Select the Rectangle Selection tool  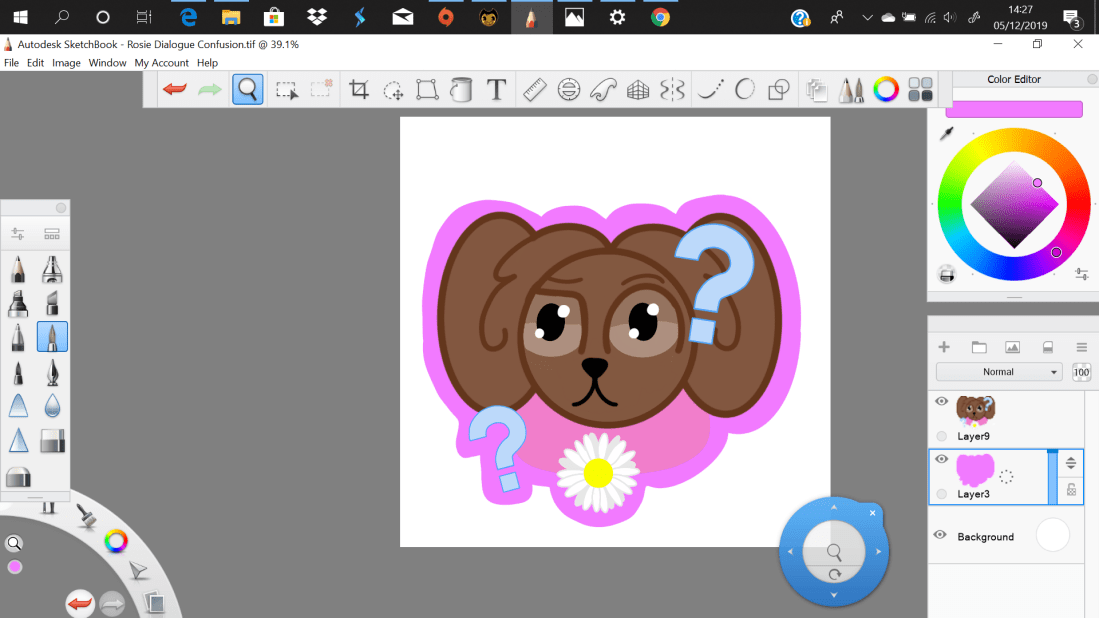(x=287, y=90)
